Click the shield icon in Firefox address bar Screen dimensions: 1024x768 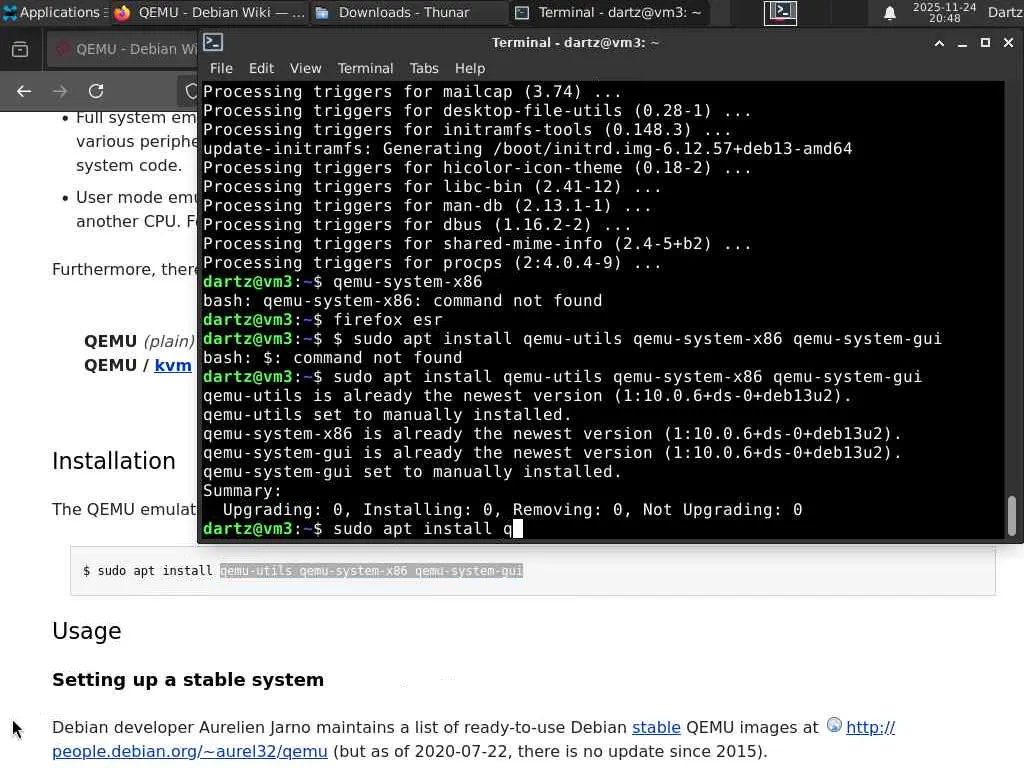coord(191,91)
